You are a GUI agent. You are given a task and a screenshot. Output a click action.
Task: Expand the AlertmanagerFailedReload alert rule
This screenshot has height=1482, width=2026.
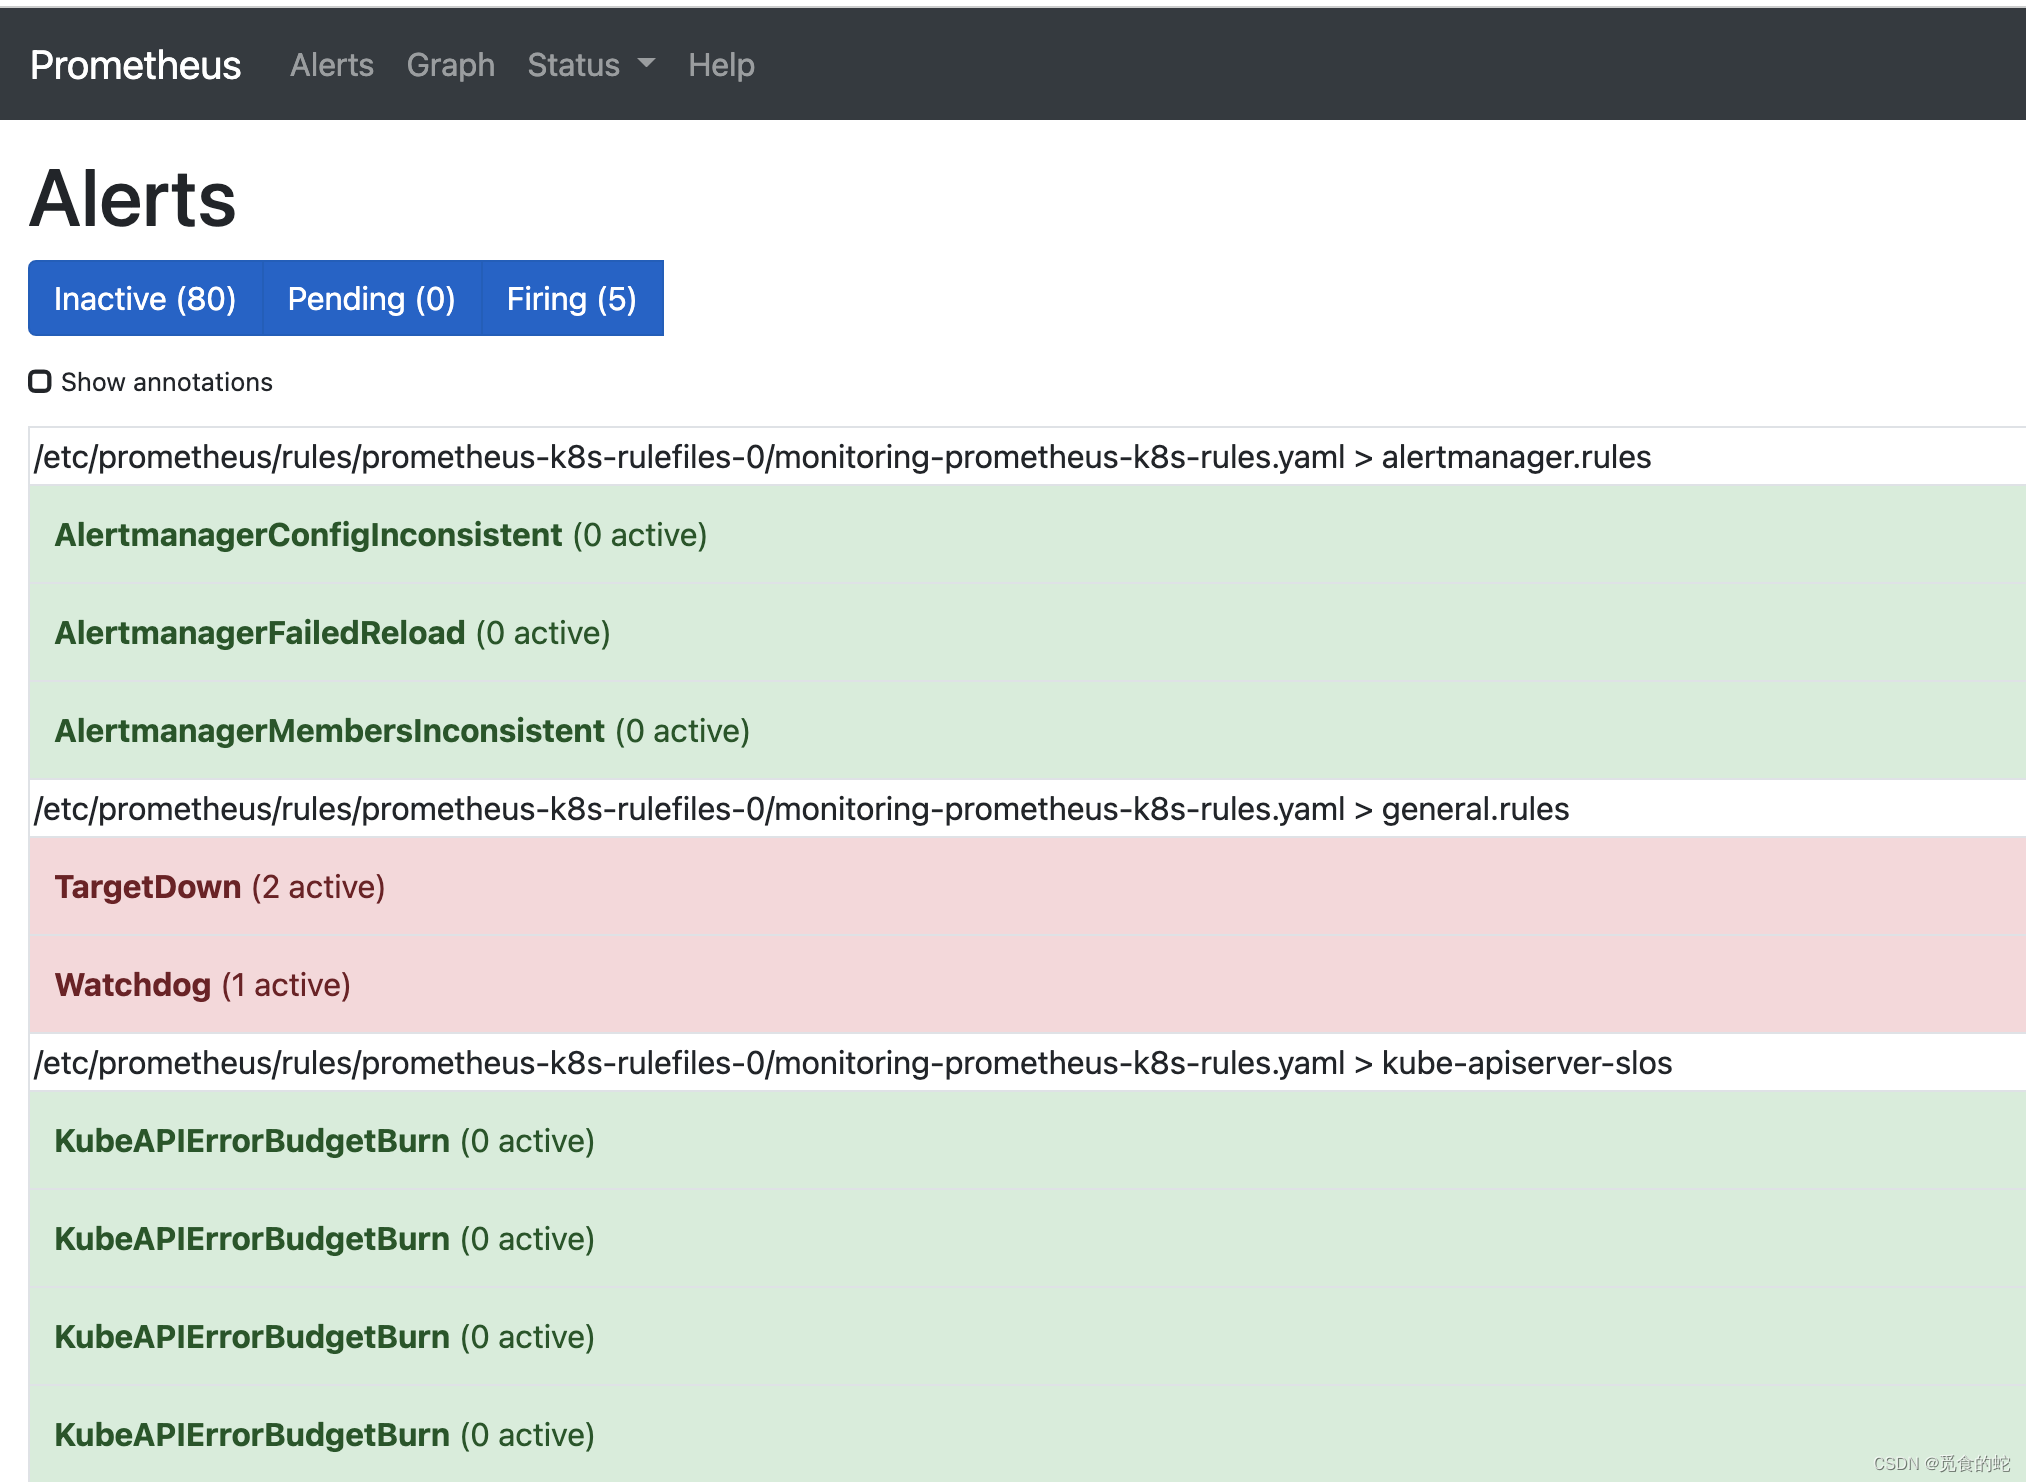pyautogui.click(x=1027, y=633)
